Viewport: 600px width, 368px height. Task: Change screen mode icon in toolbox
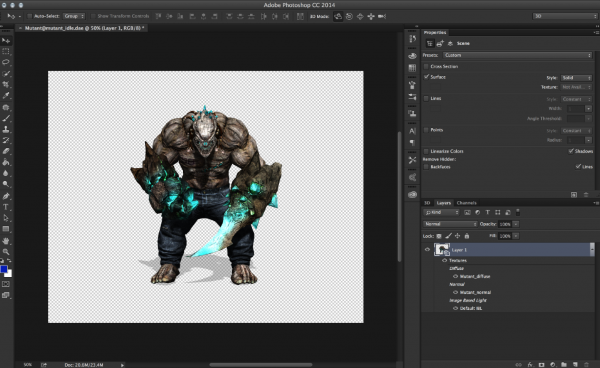pos(6,295)
